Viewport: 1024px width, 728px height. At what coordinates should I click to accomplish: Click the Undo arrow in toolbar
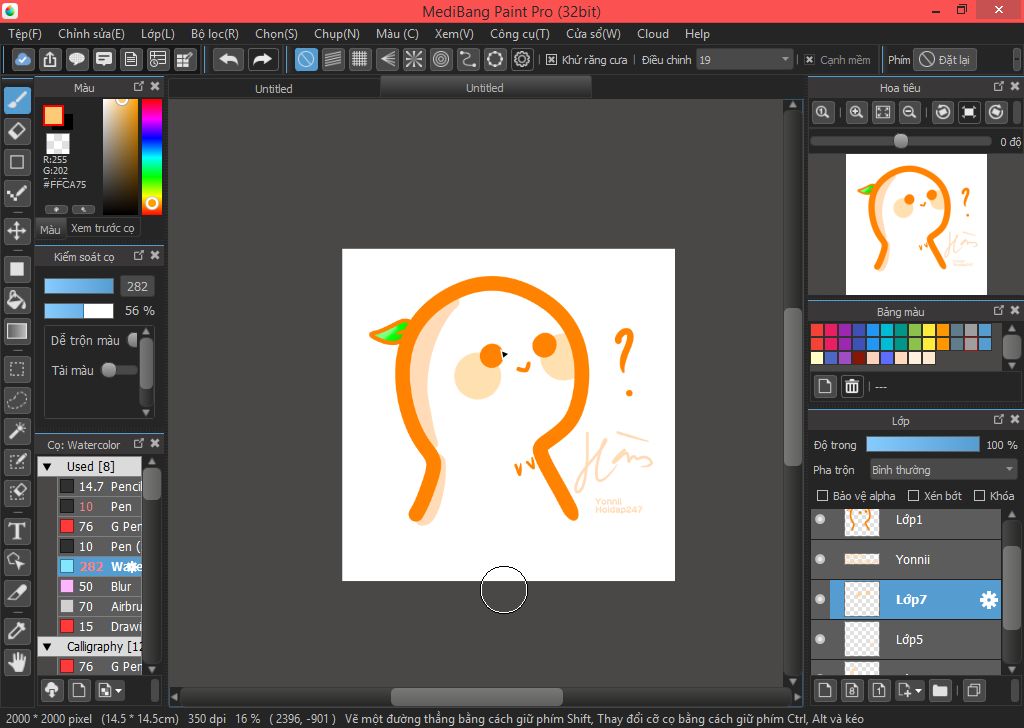[x=229, y=59]
